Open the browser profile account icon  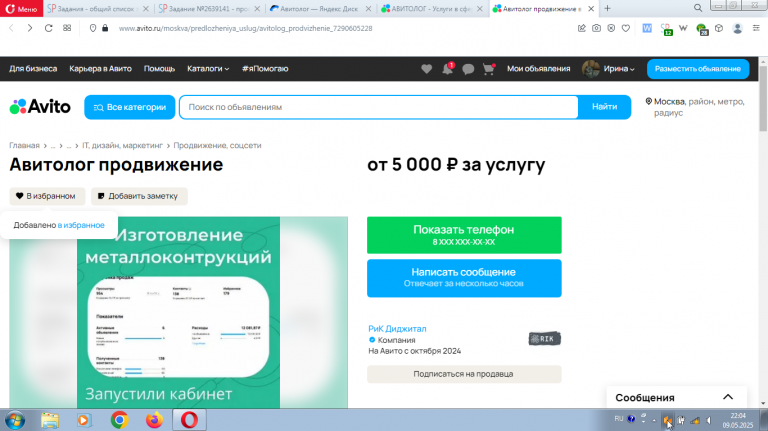click(x=737, y=28)
